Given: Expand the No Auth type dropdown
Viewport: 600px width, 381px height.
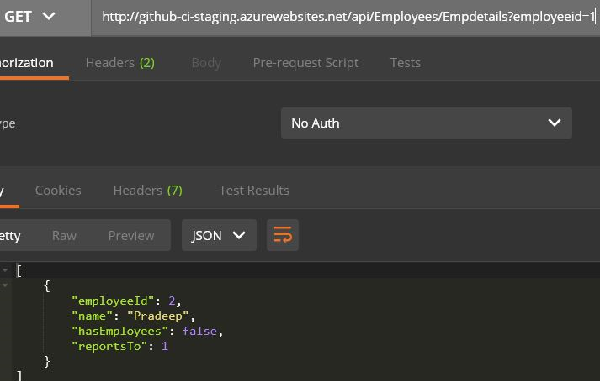Looking at the screenshot, I should coord(426,123).
